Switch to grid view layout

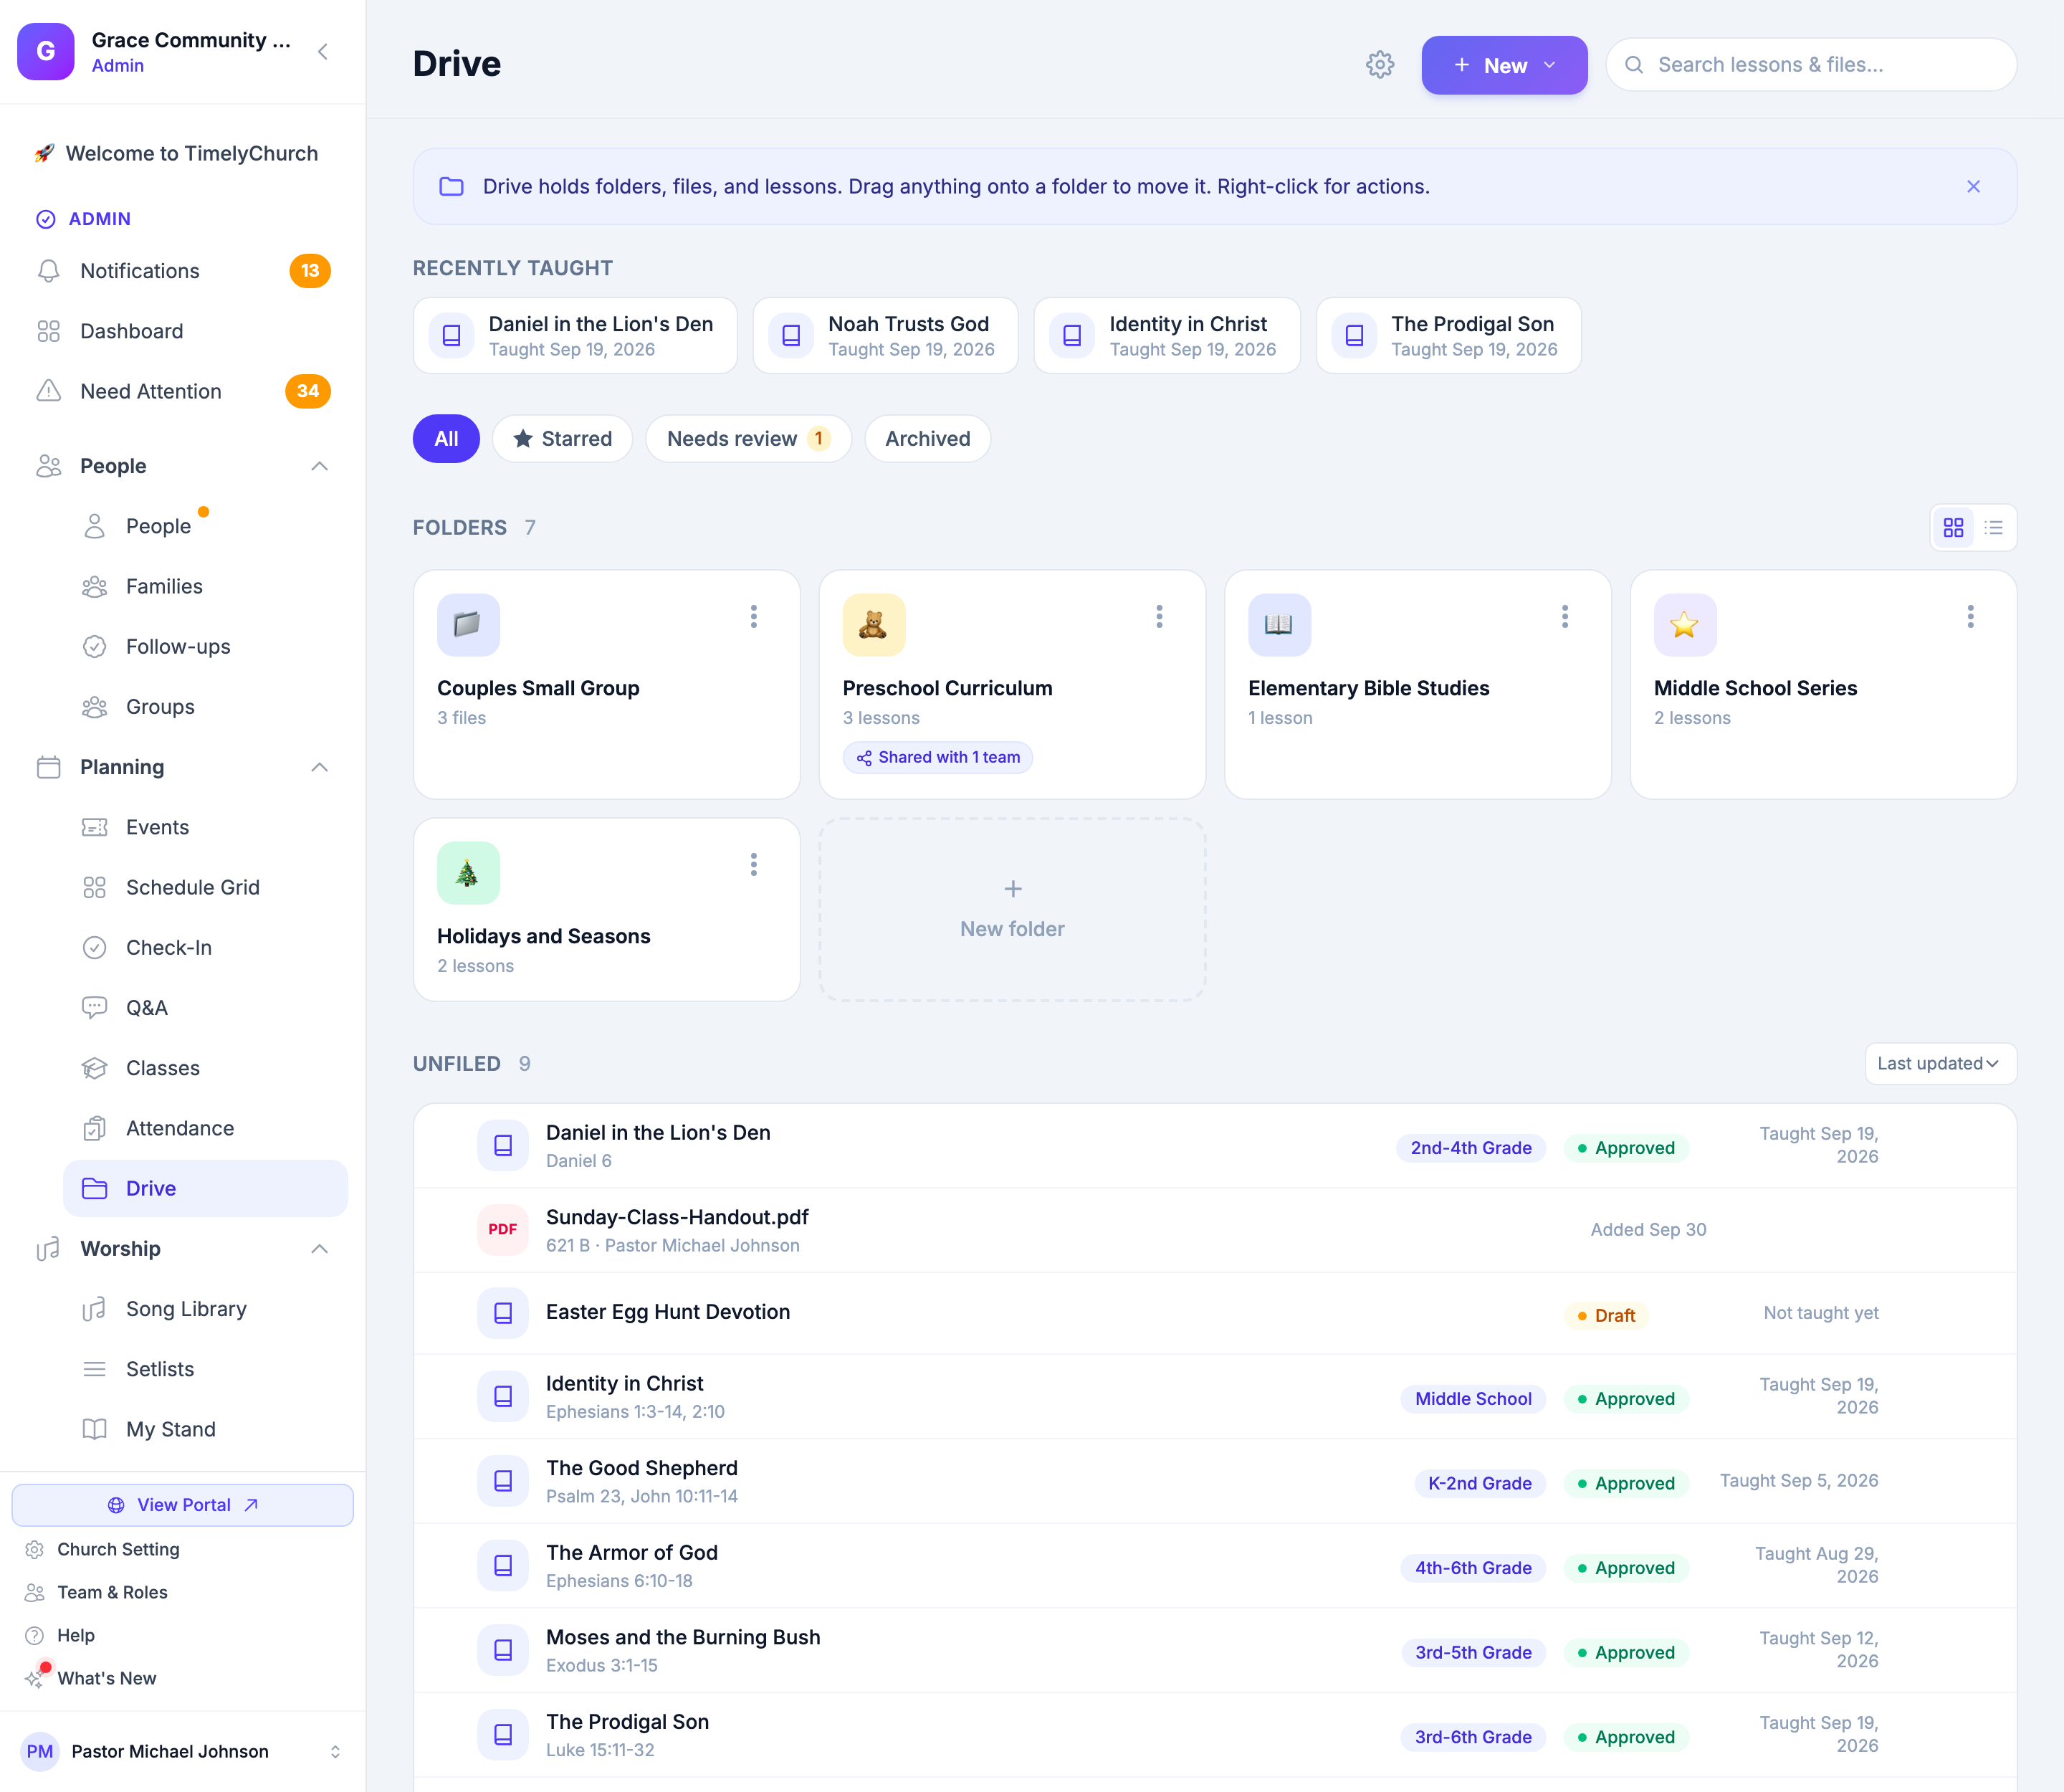click(1953, 527)
